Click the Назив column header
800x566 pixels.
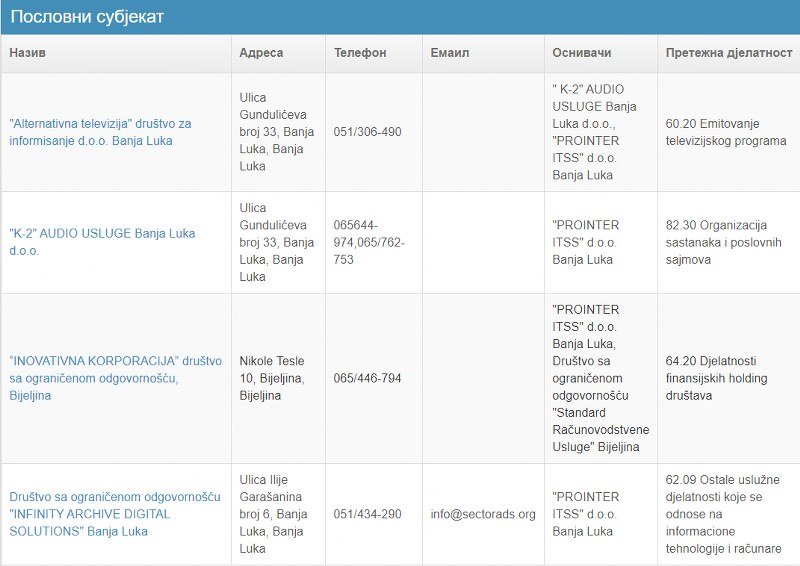coord(28,53)
